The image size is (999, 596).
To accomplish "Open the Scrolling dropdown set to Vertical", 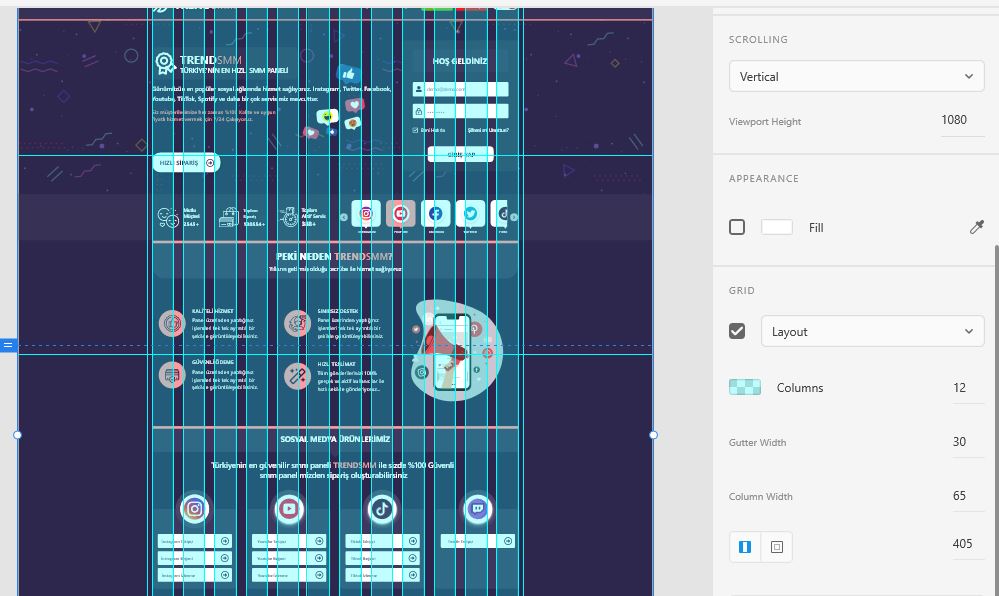I will tap(856, 76).
